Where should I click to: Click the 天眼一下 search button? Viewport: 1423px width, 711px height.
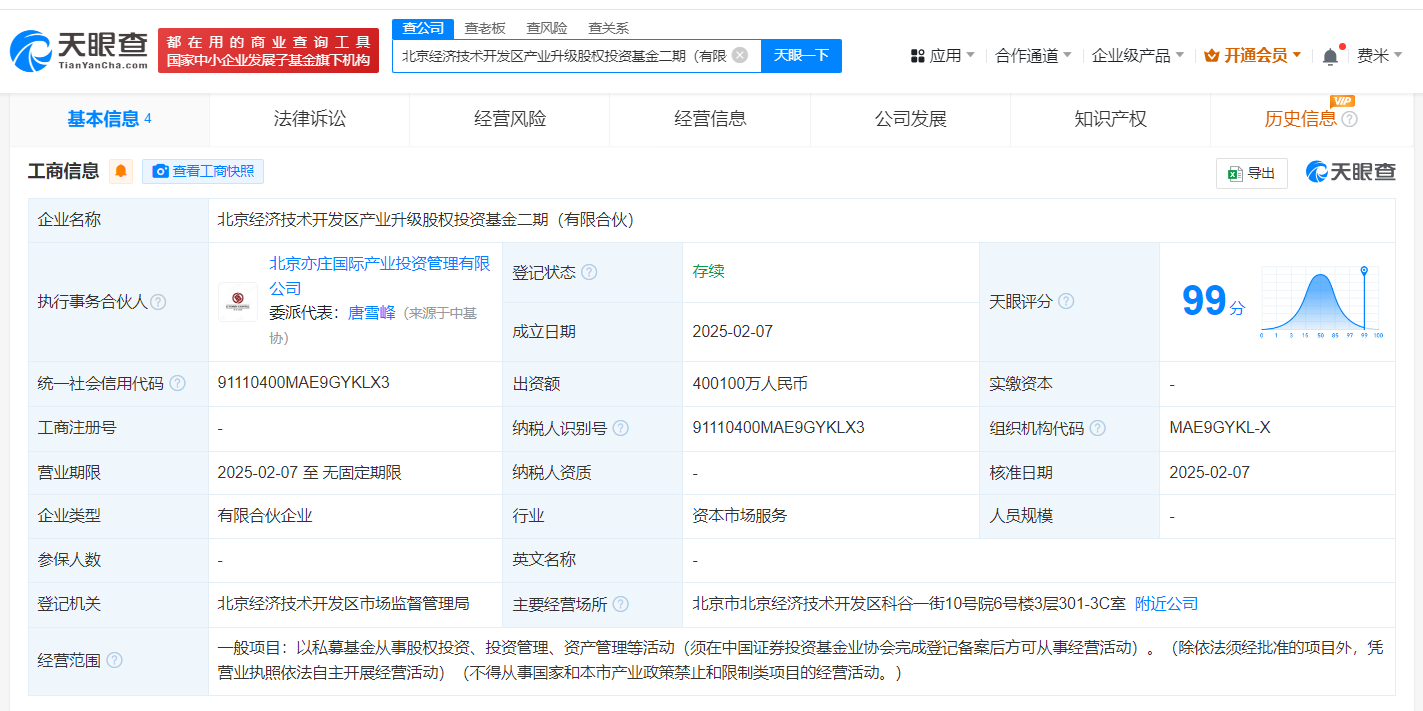click(x=801, y=55)
